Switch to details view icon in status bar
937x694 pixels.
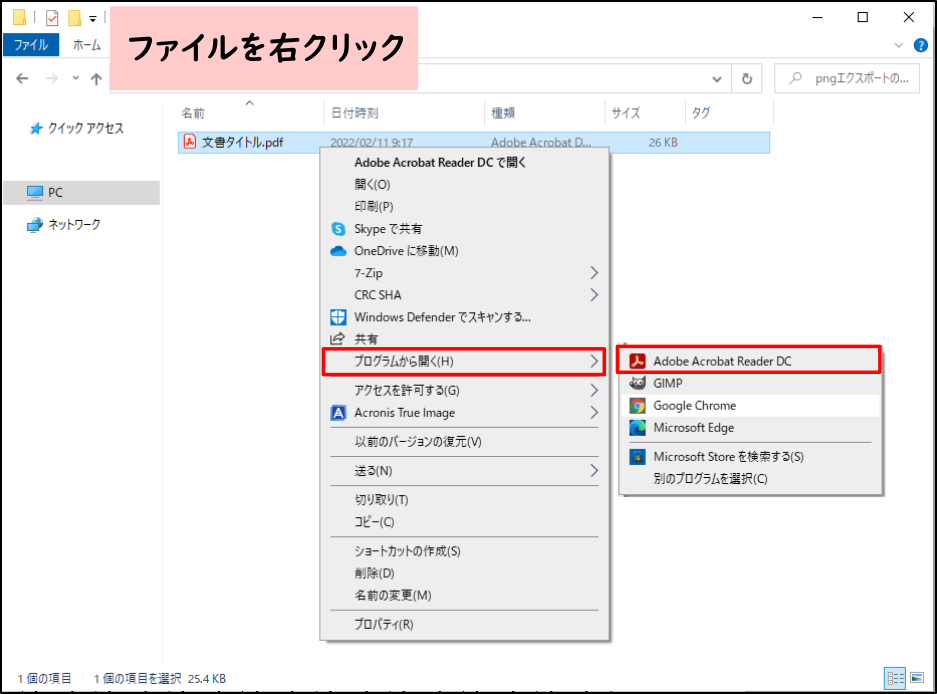(x=895, y=678)
